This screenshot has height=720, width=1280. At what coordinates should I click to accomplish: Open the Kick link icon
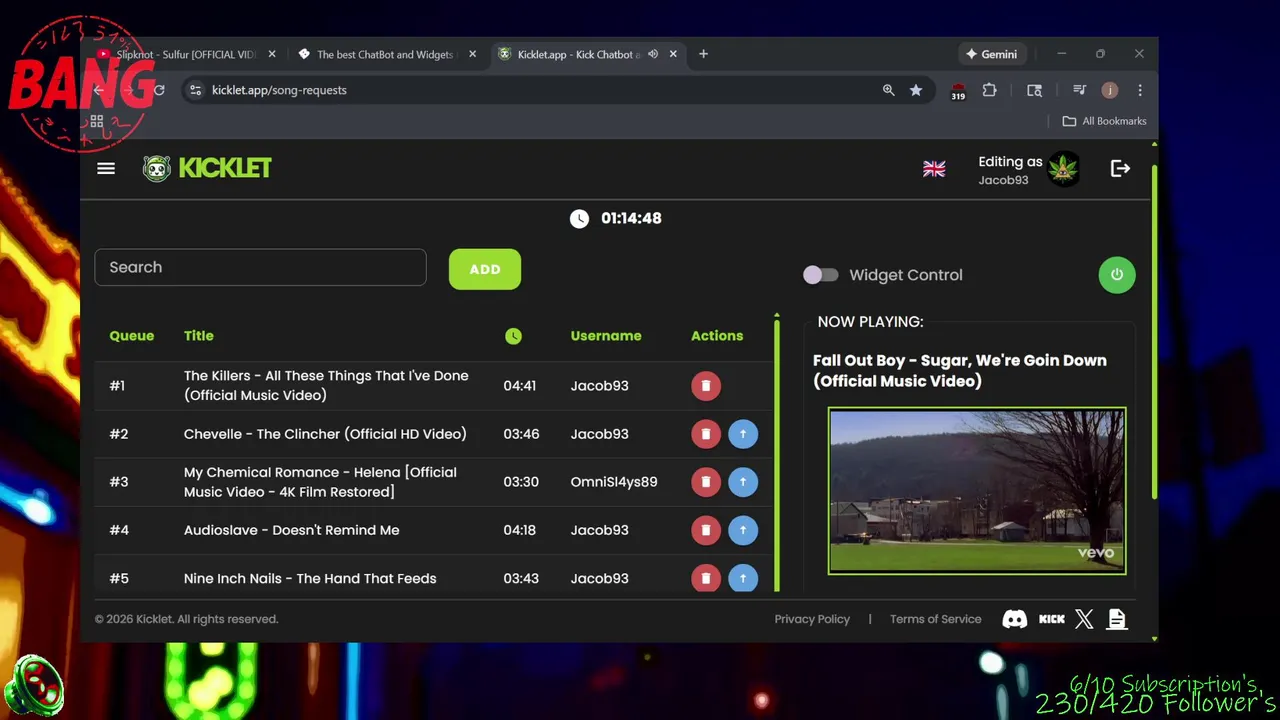pyautogui.click(x=1052, y=619)
